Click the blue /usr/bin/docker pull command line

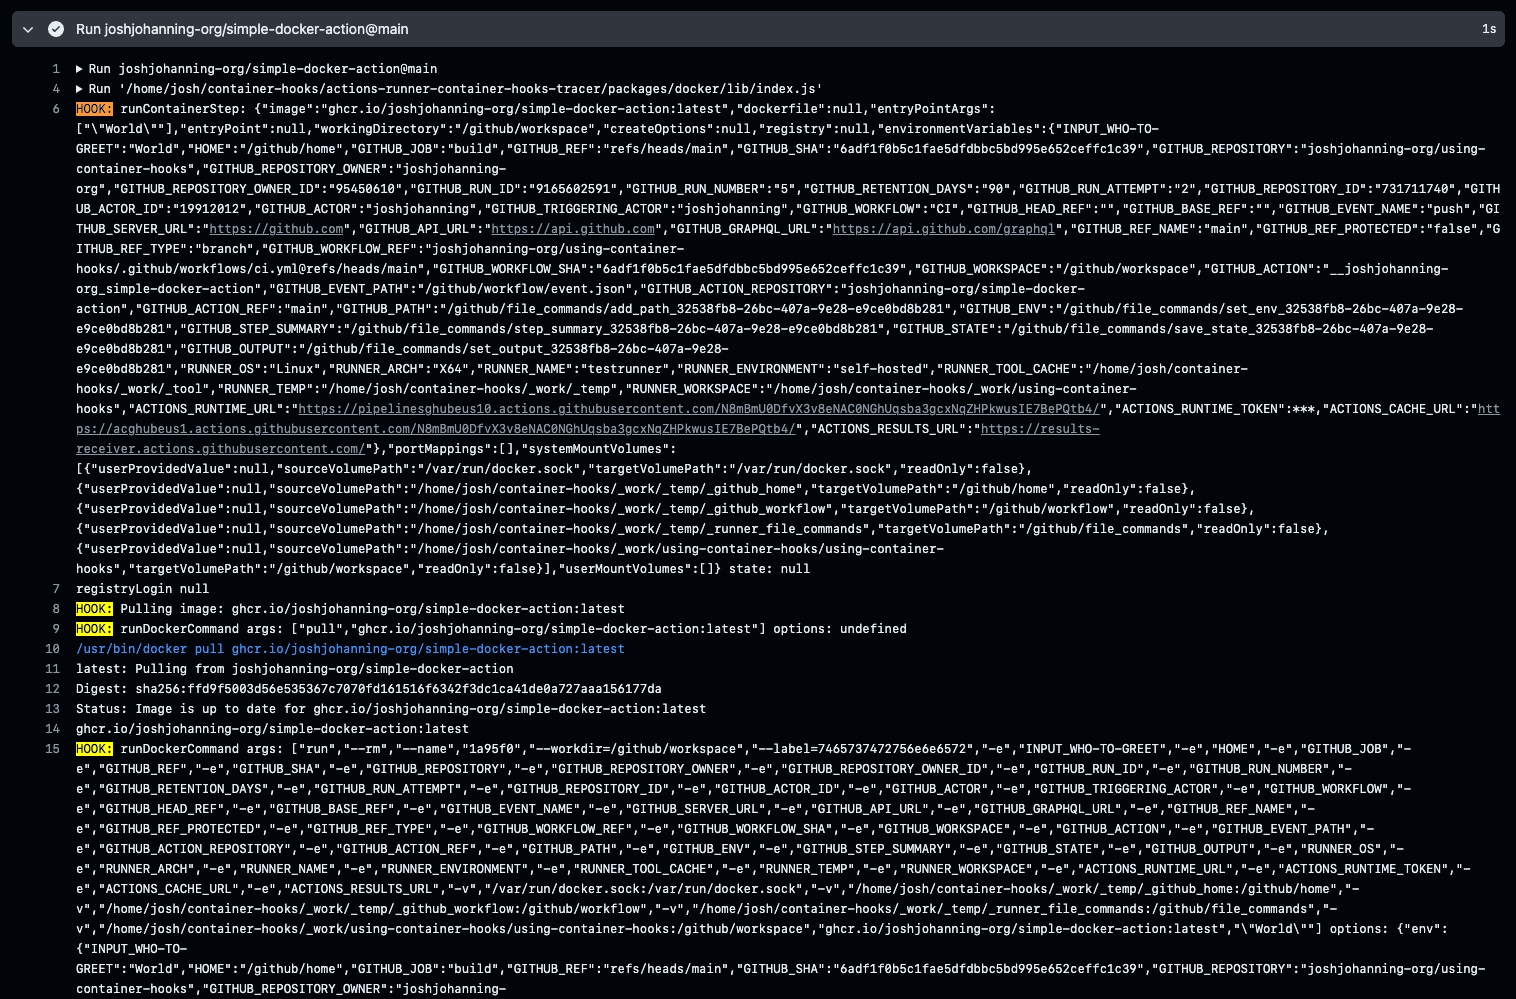[350, 649]
